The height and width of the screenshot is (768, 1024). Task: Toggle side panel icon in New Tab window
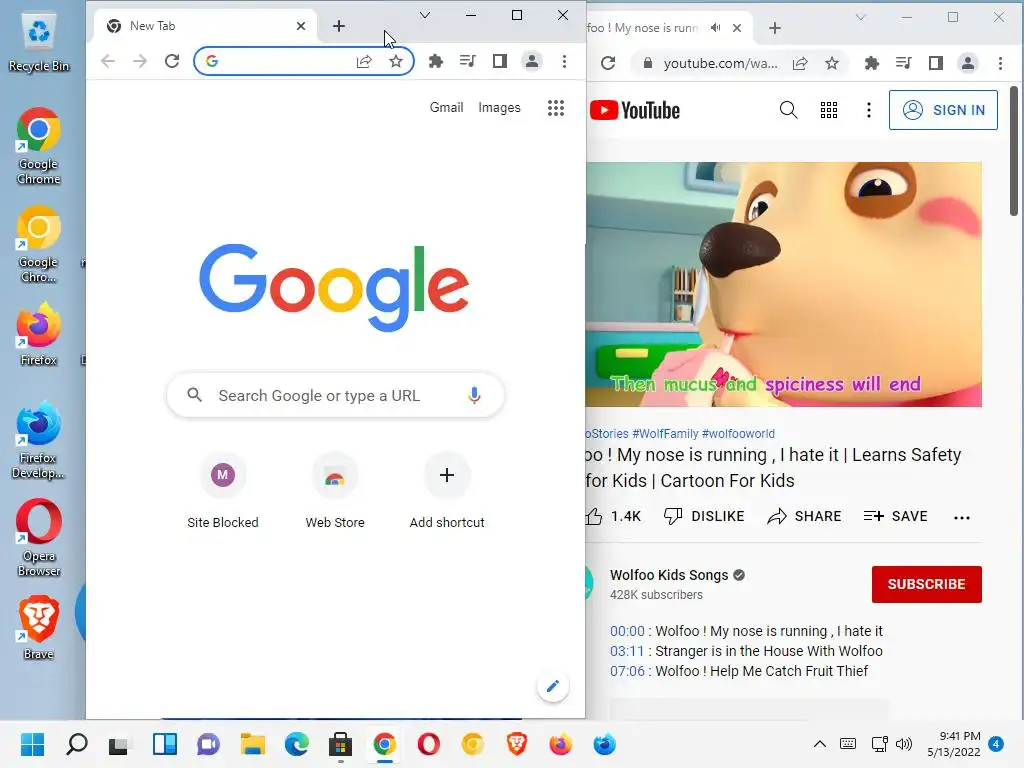tap(500, 61)
